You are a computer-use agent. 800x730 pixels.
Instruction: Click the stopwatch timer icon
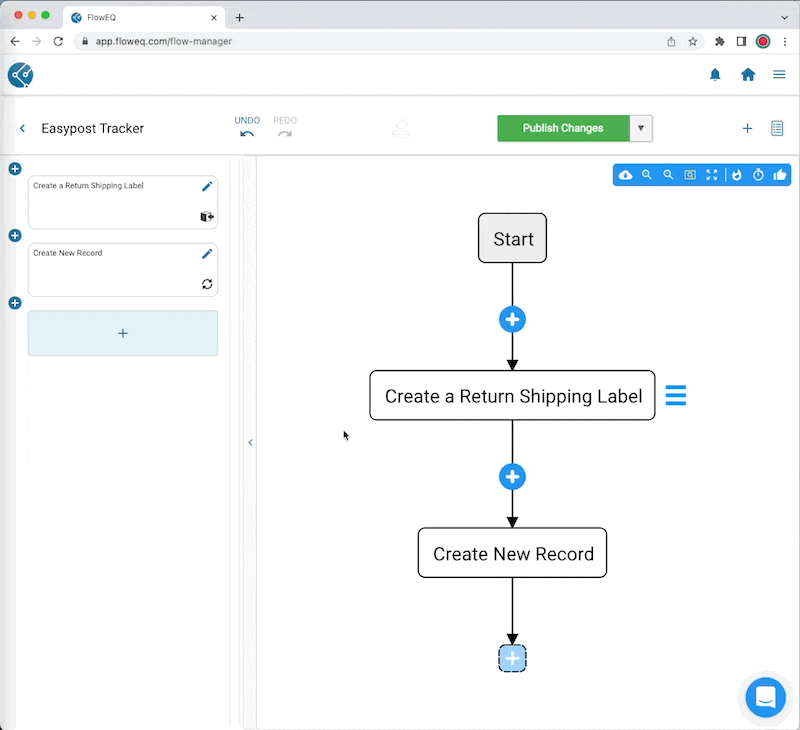pos(758,175)
